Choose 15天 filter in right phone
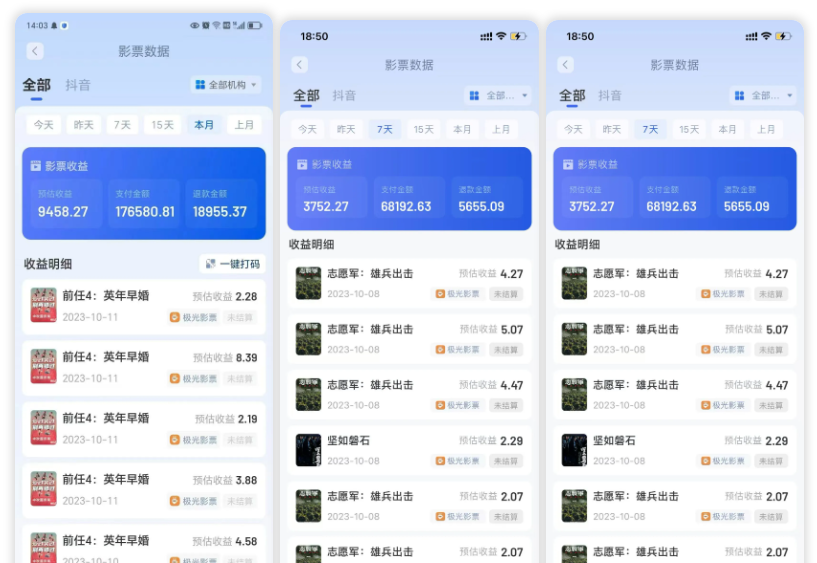Viewport: 817px width, 563px height. point(689,129)
